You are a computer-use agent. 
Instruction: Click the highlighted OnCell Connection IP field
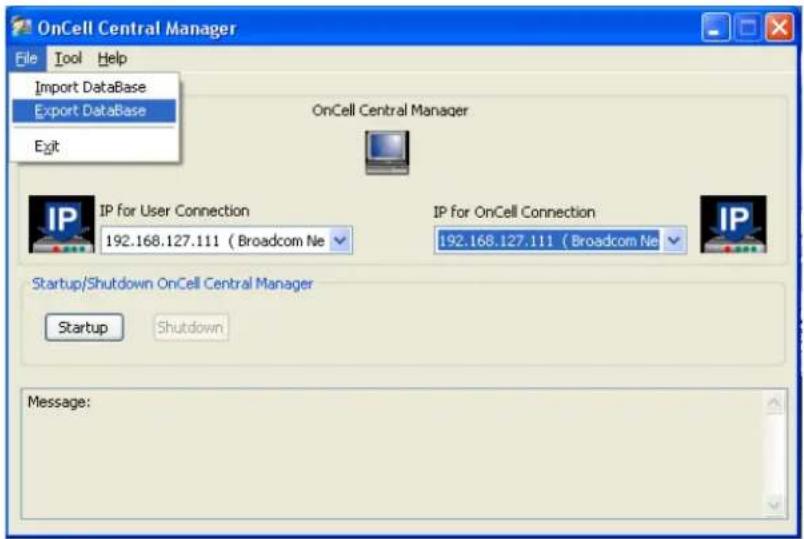[x=560, y=240]
